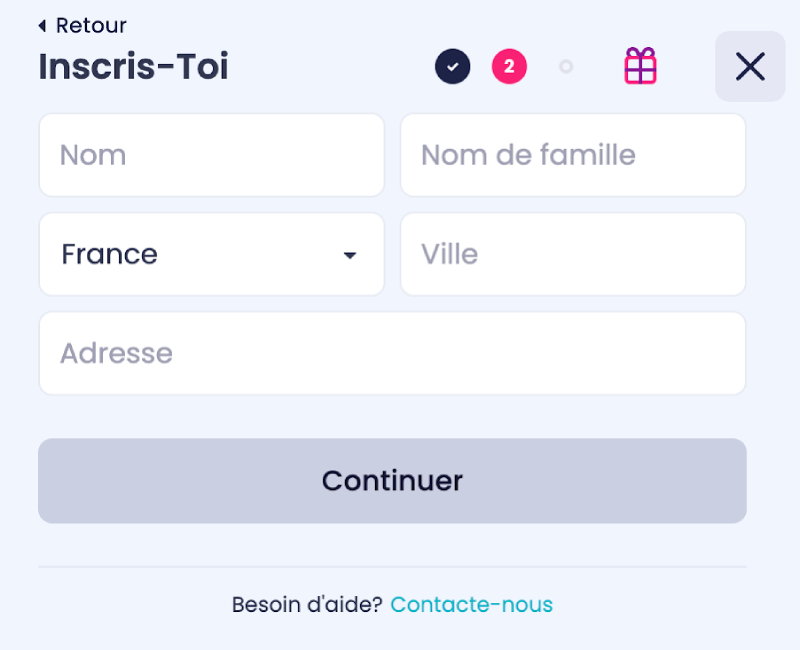Image resolution: width=800 pixels, height=650 pixels.
Task: Click the divider line below Continuer
Action: (x=392, y=567)
